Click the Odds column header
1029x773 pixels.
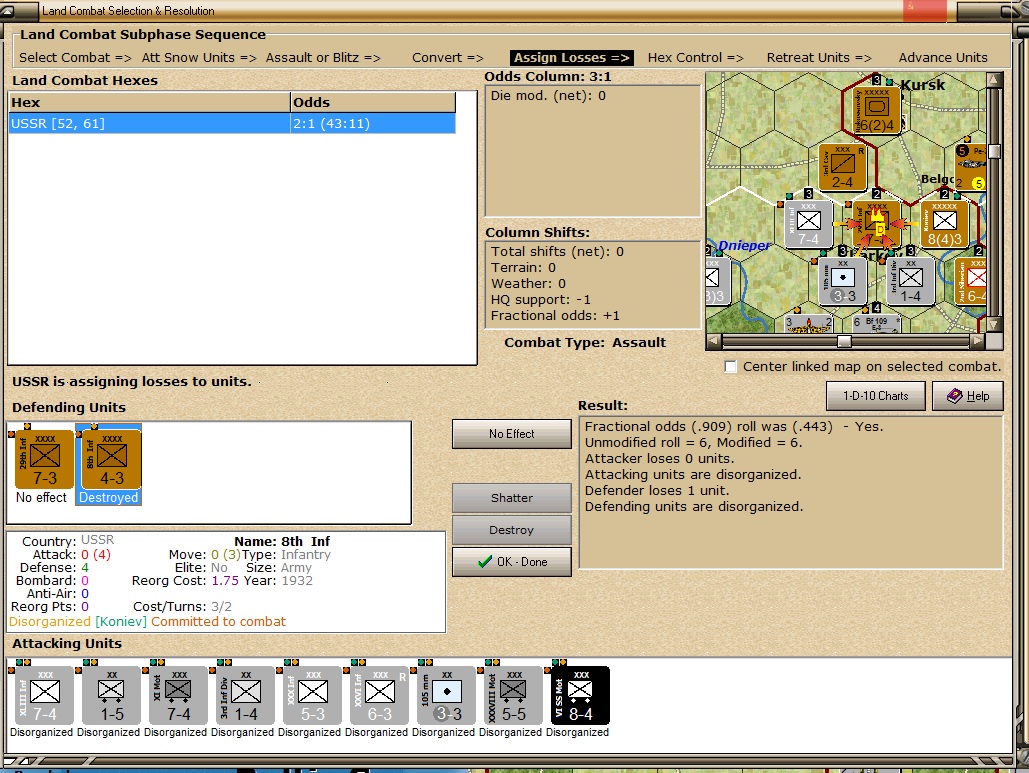click(x=373, y=102)
